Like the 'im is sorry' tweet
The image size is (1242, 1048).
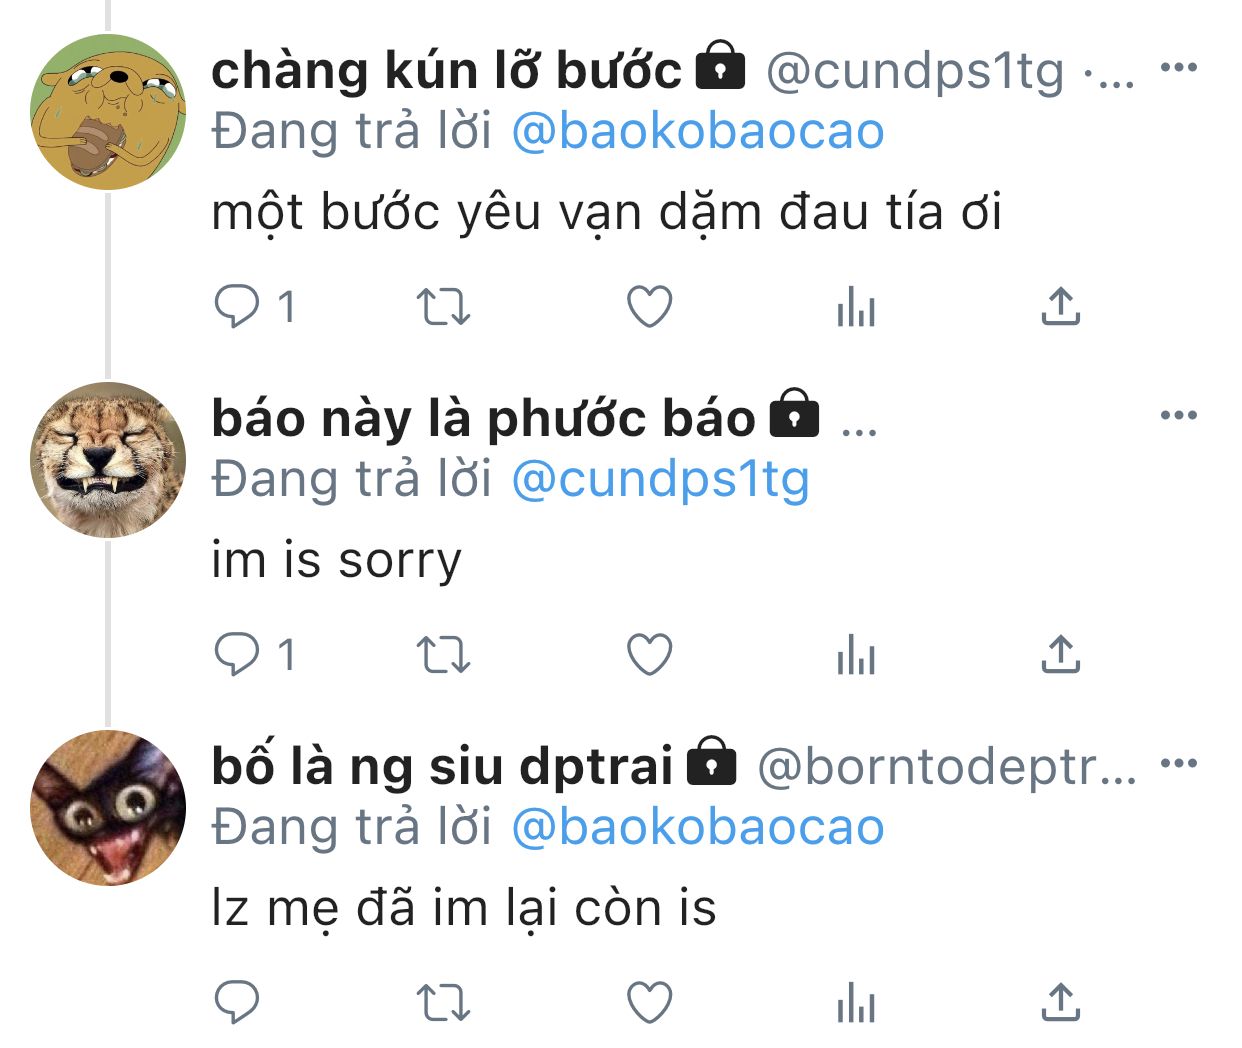pyautogui.click(x=649, y=655)
